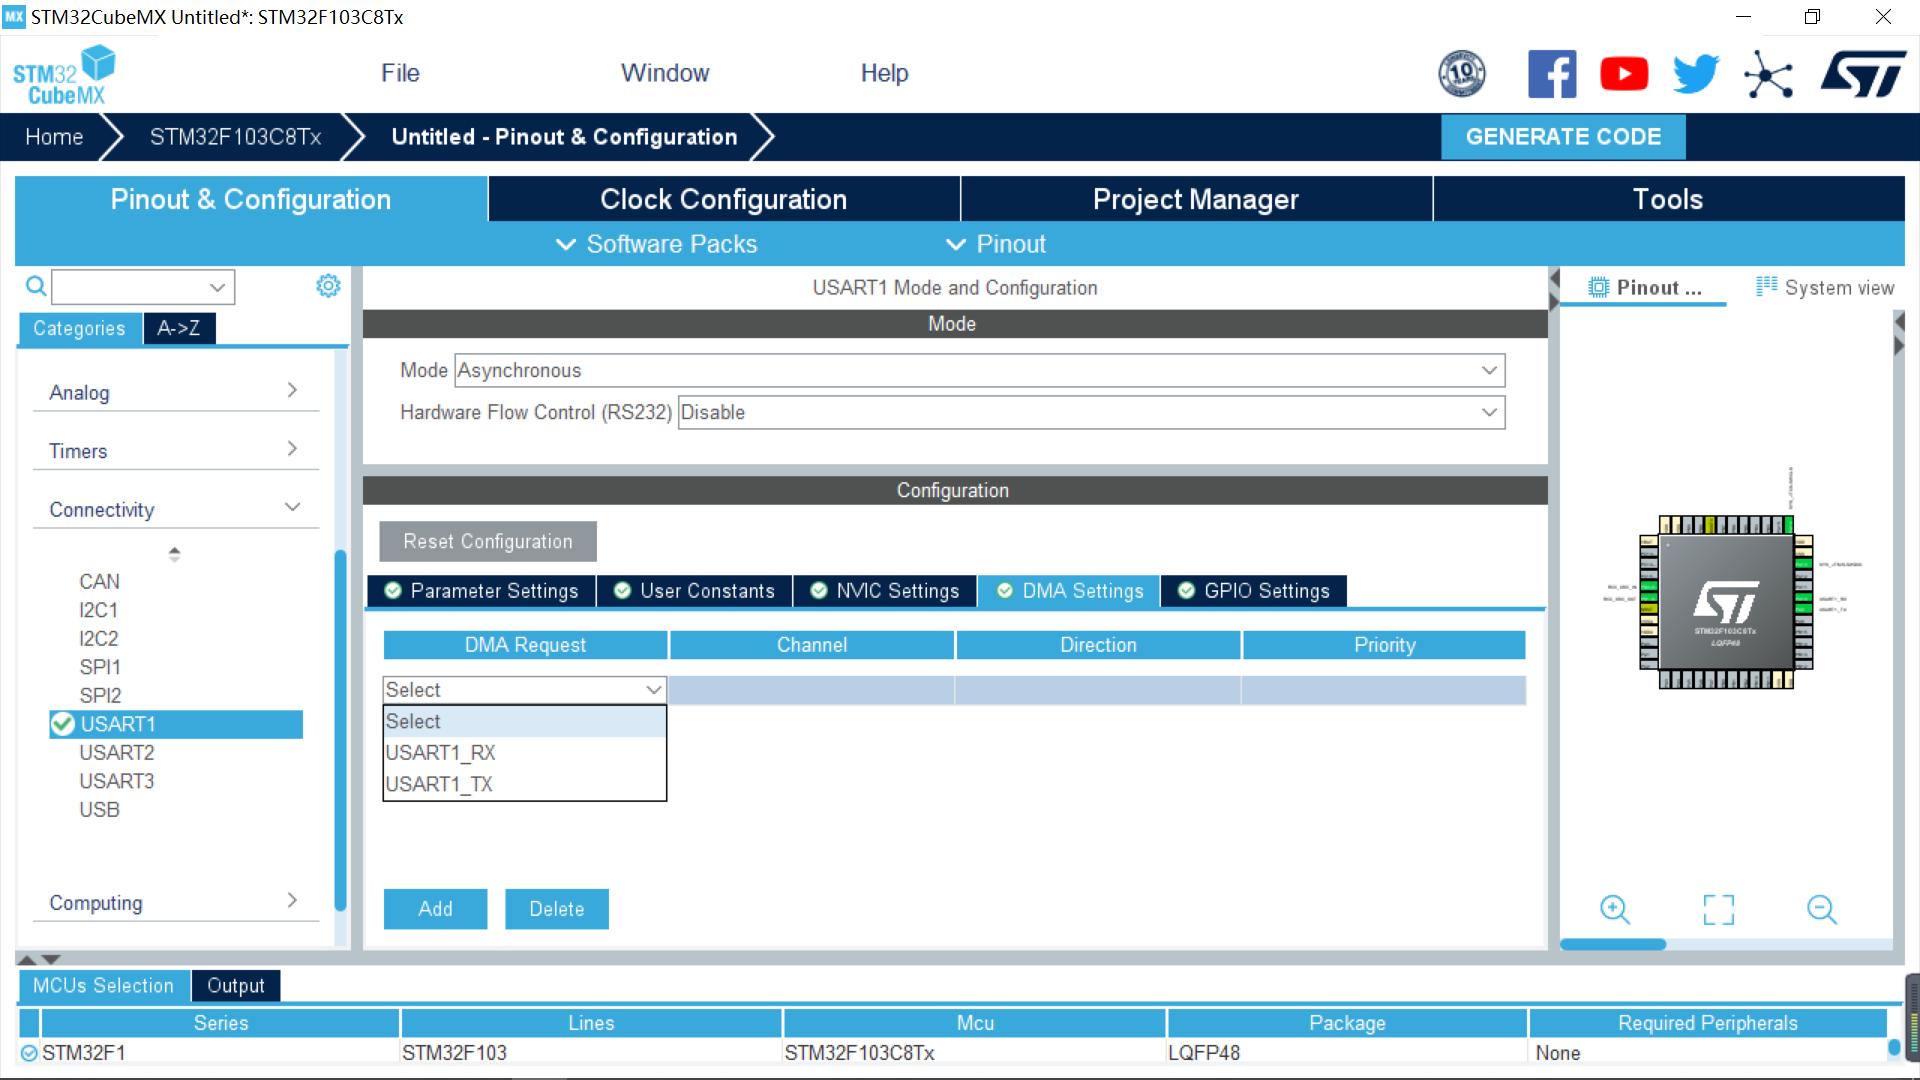Click the Add DMA request button
Viewport: 1920px width, 1080px height.
tap(435, 908)
